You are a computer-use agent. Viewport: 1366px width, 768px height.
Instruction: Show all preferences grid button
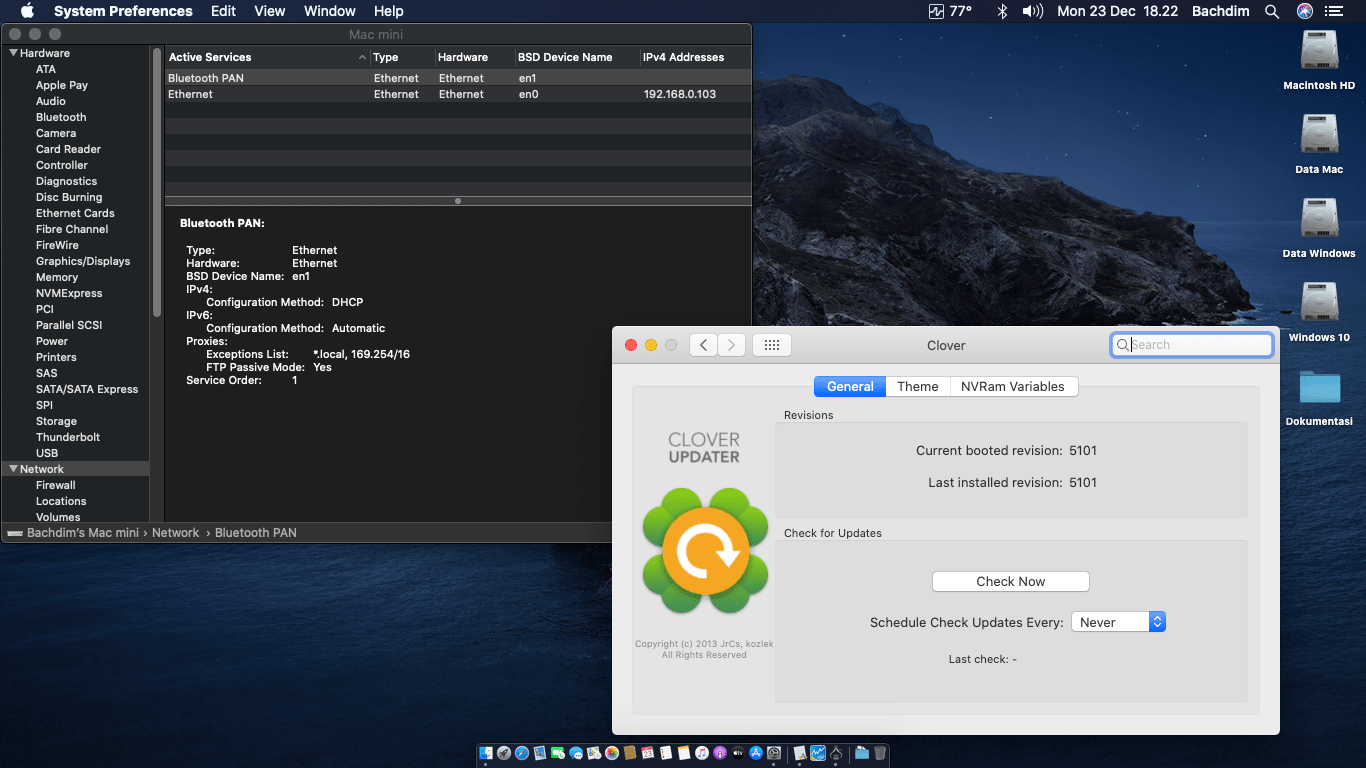[x=772, y=345]
